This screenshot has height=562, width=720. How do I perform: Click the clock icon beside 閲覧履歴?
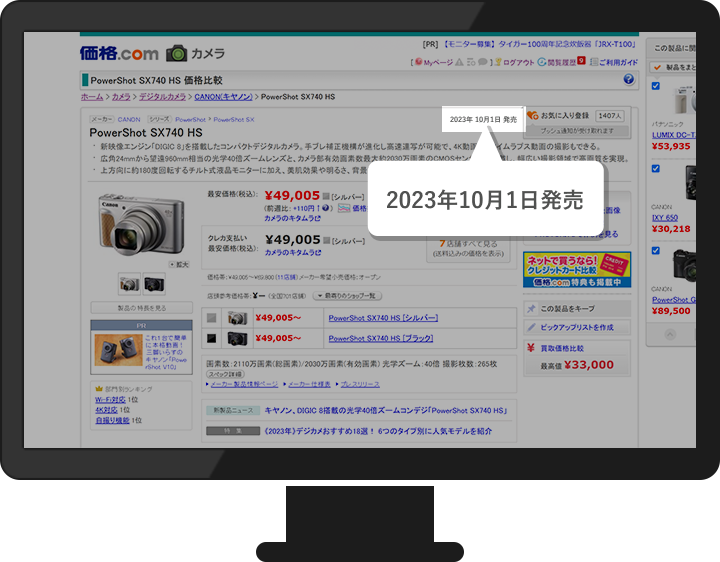[x=542, y=62]
